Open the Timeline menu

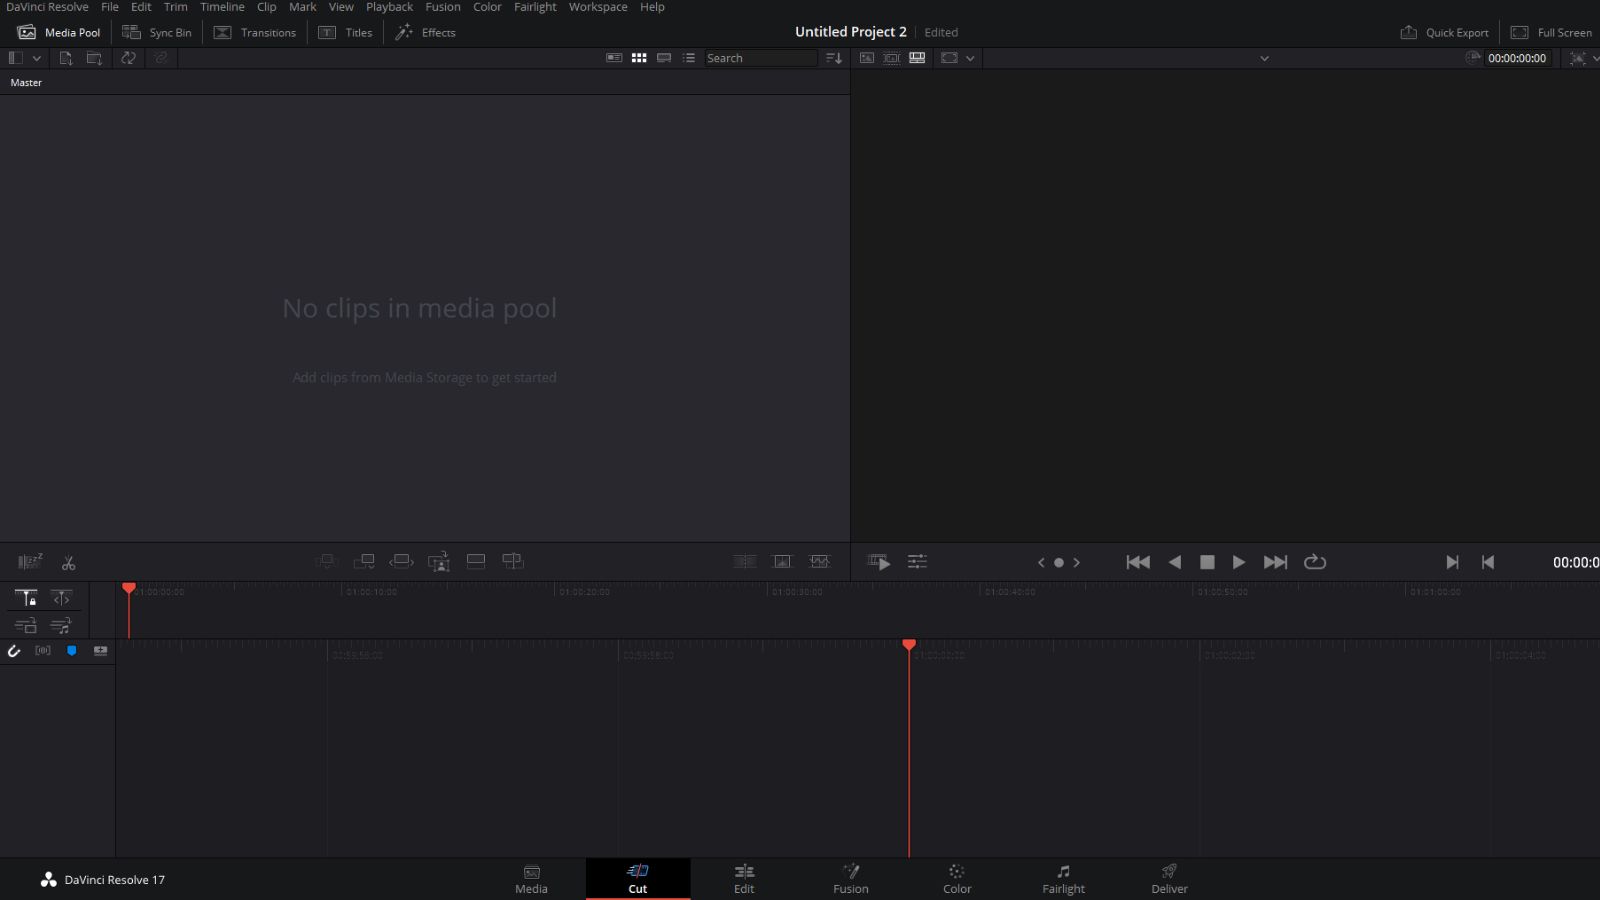tap(221, 7)
